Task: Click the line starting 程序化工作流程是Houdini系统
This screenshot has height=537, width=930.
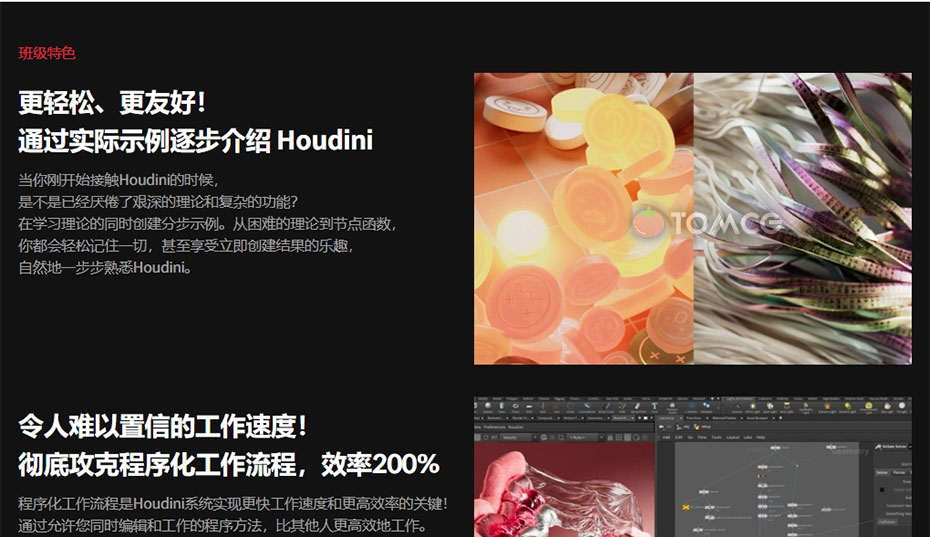Action: click(233, 504)
